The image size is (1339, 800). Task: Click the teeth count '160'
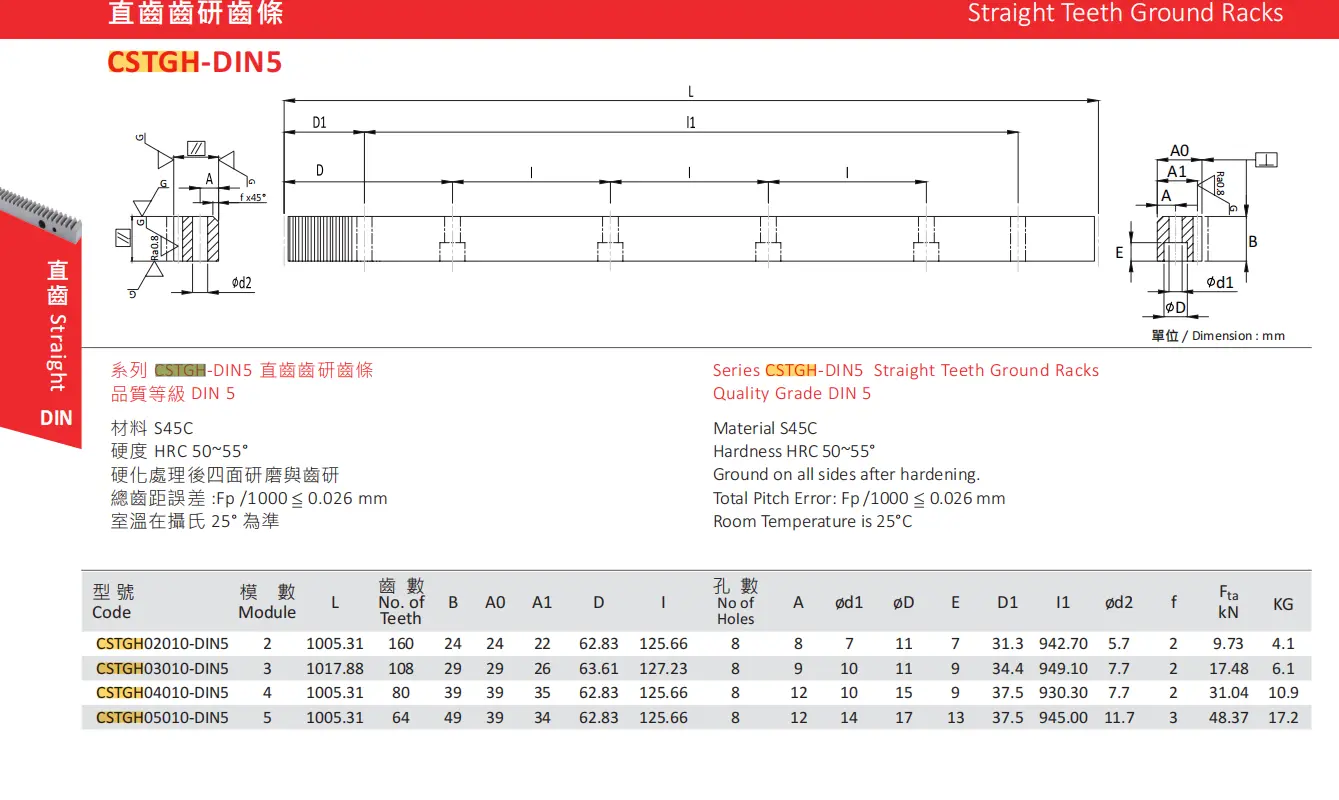(401, 644)
